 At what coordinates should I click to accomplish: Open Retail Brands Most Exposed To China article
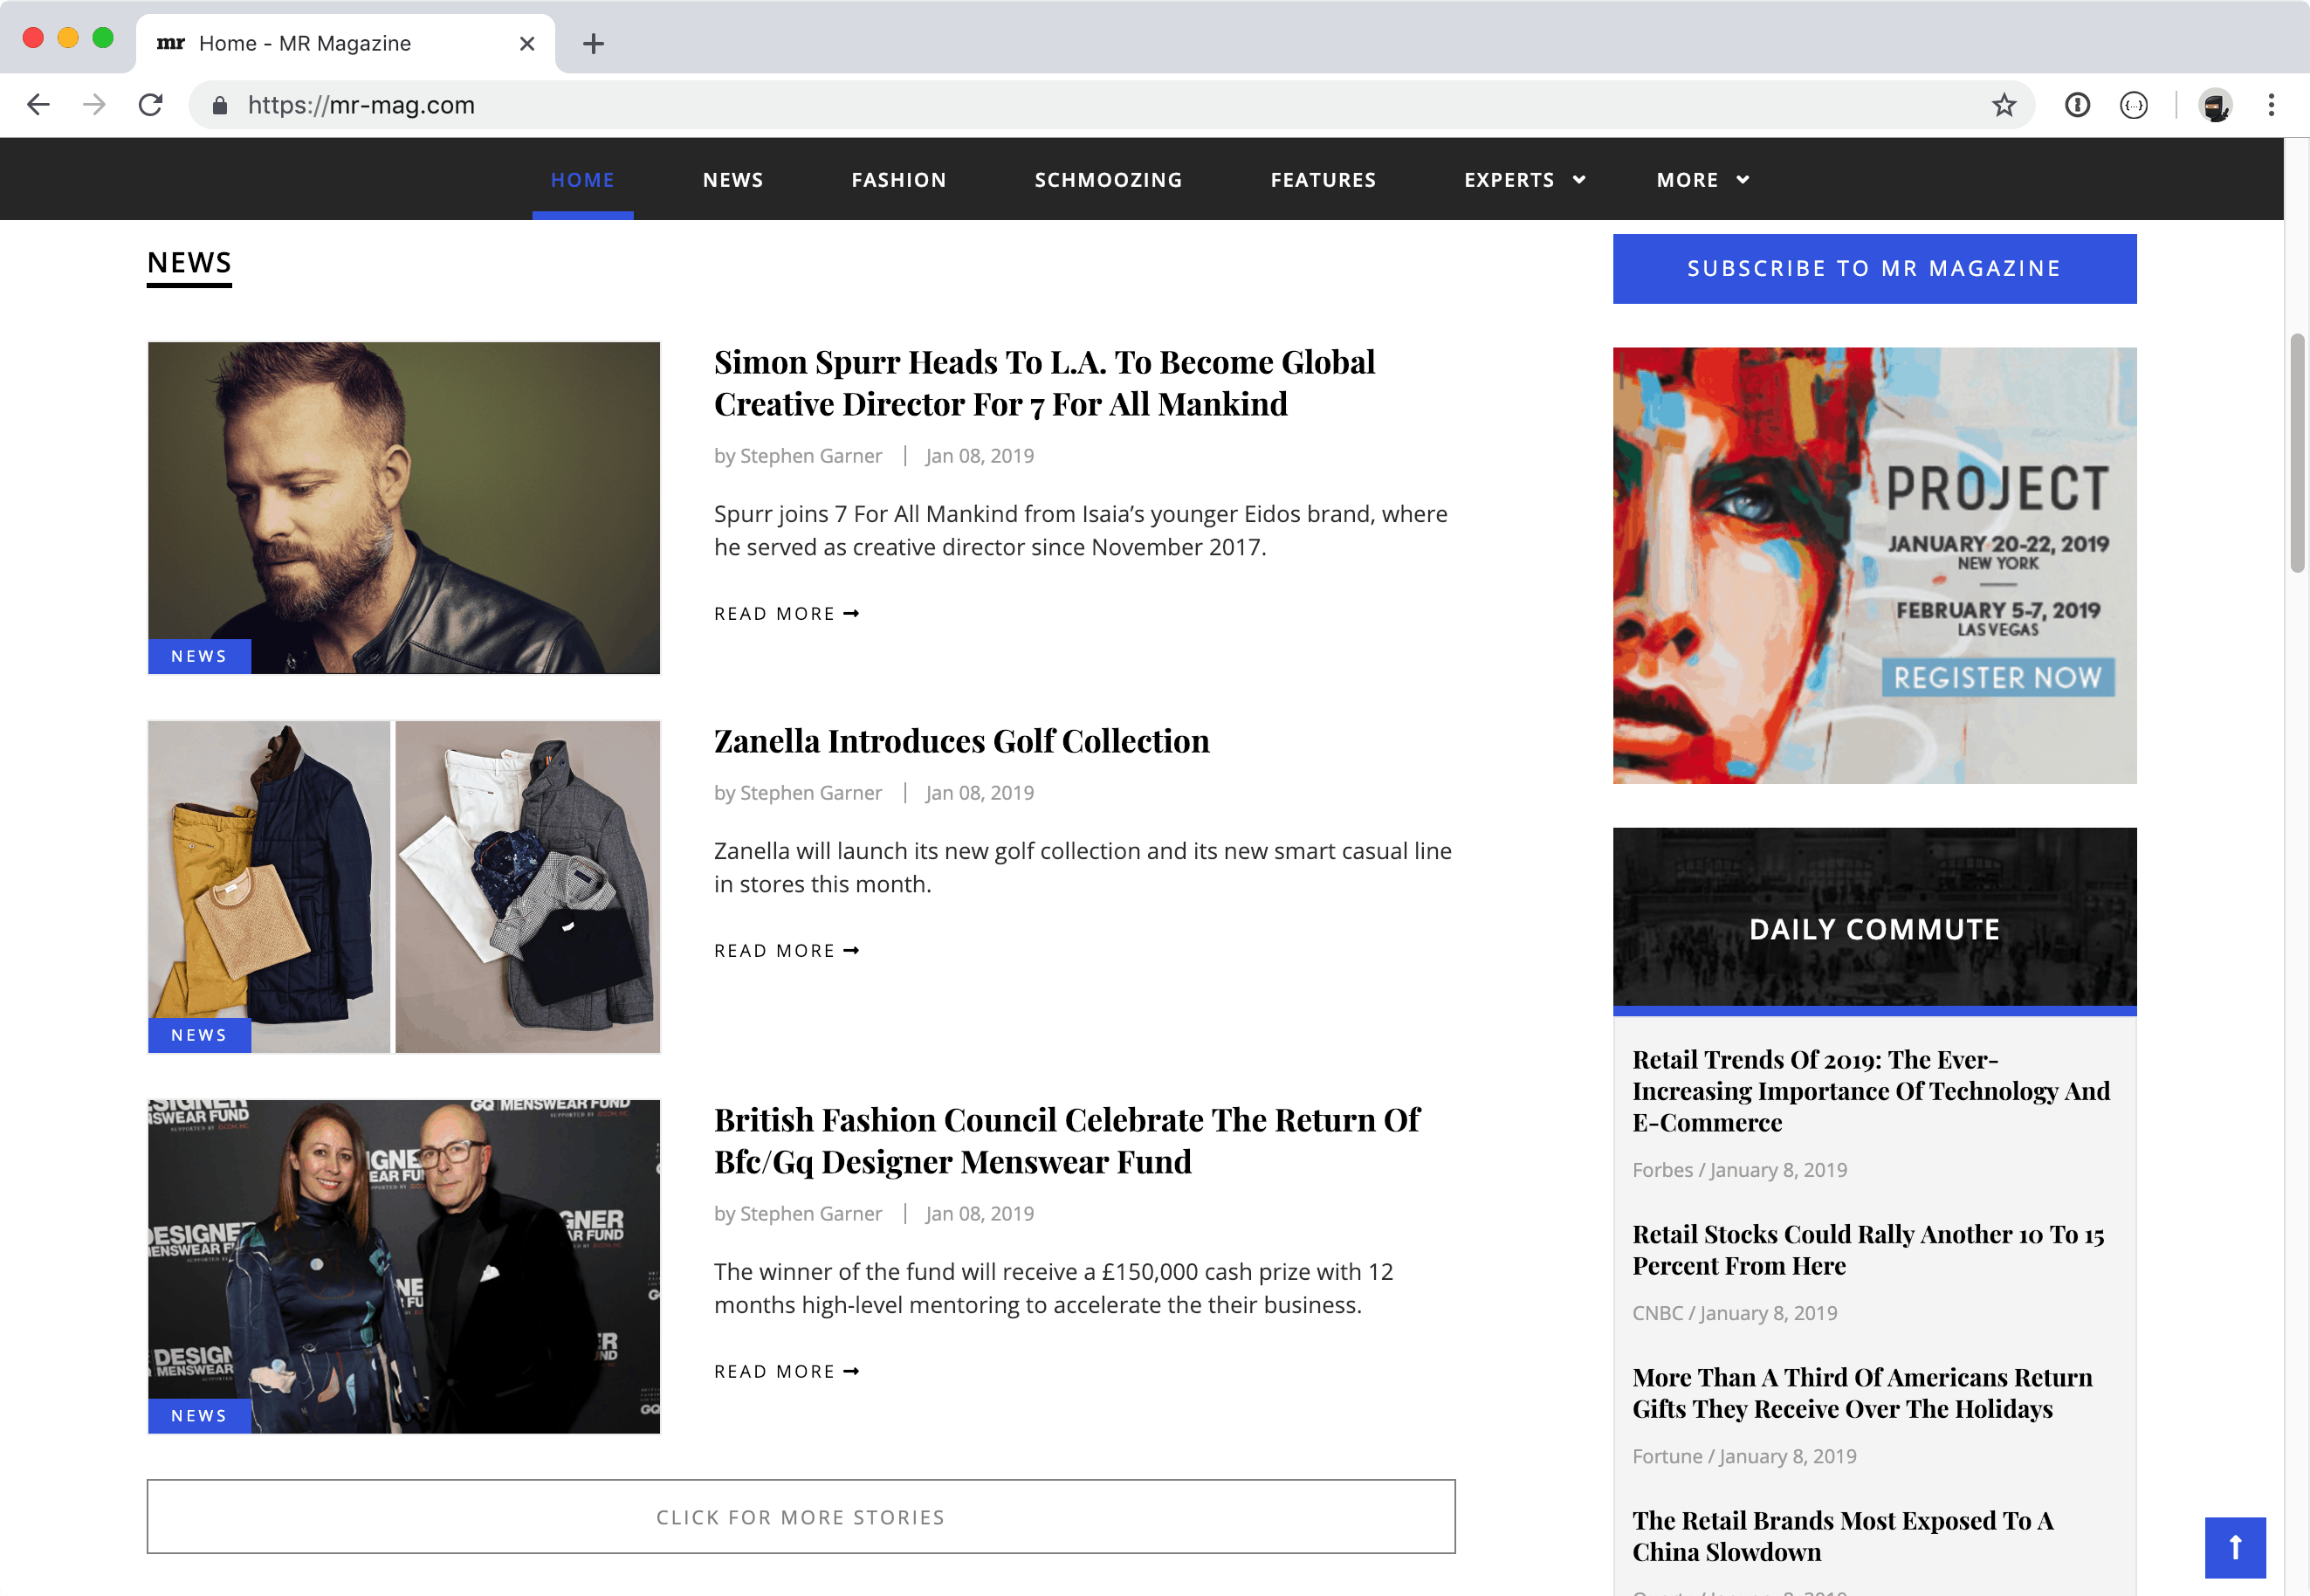click(1843, 1536)
